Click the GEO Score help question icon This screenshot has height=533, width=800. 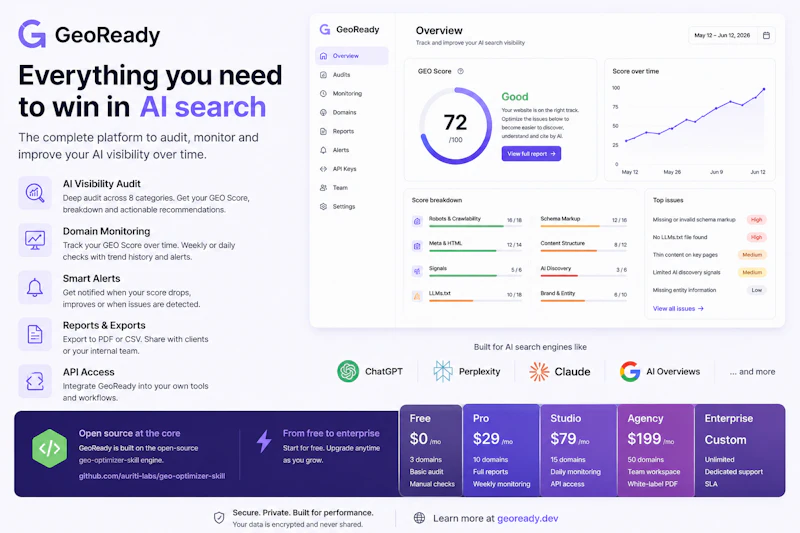[461, 71]
